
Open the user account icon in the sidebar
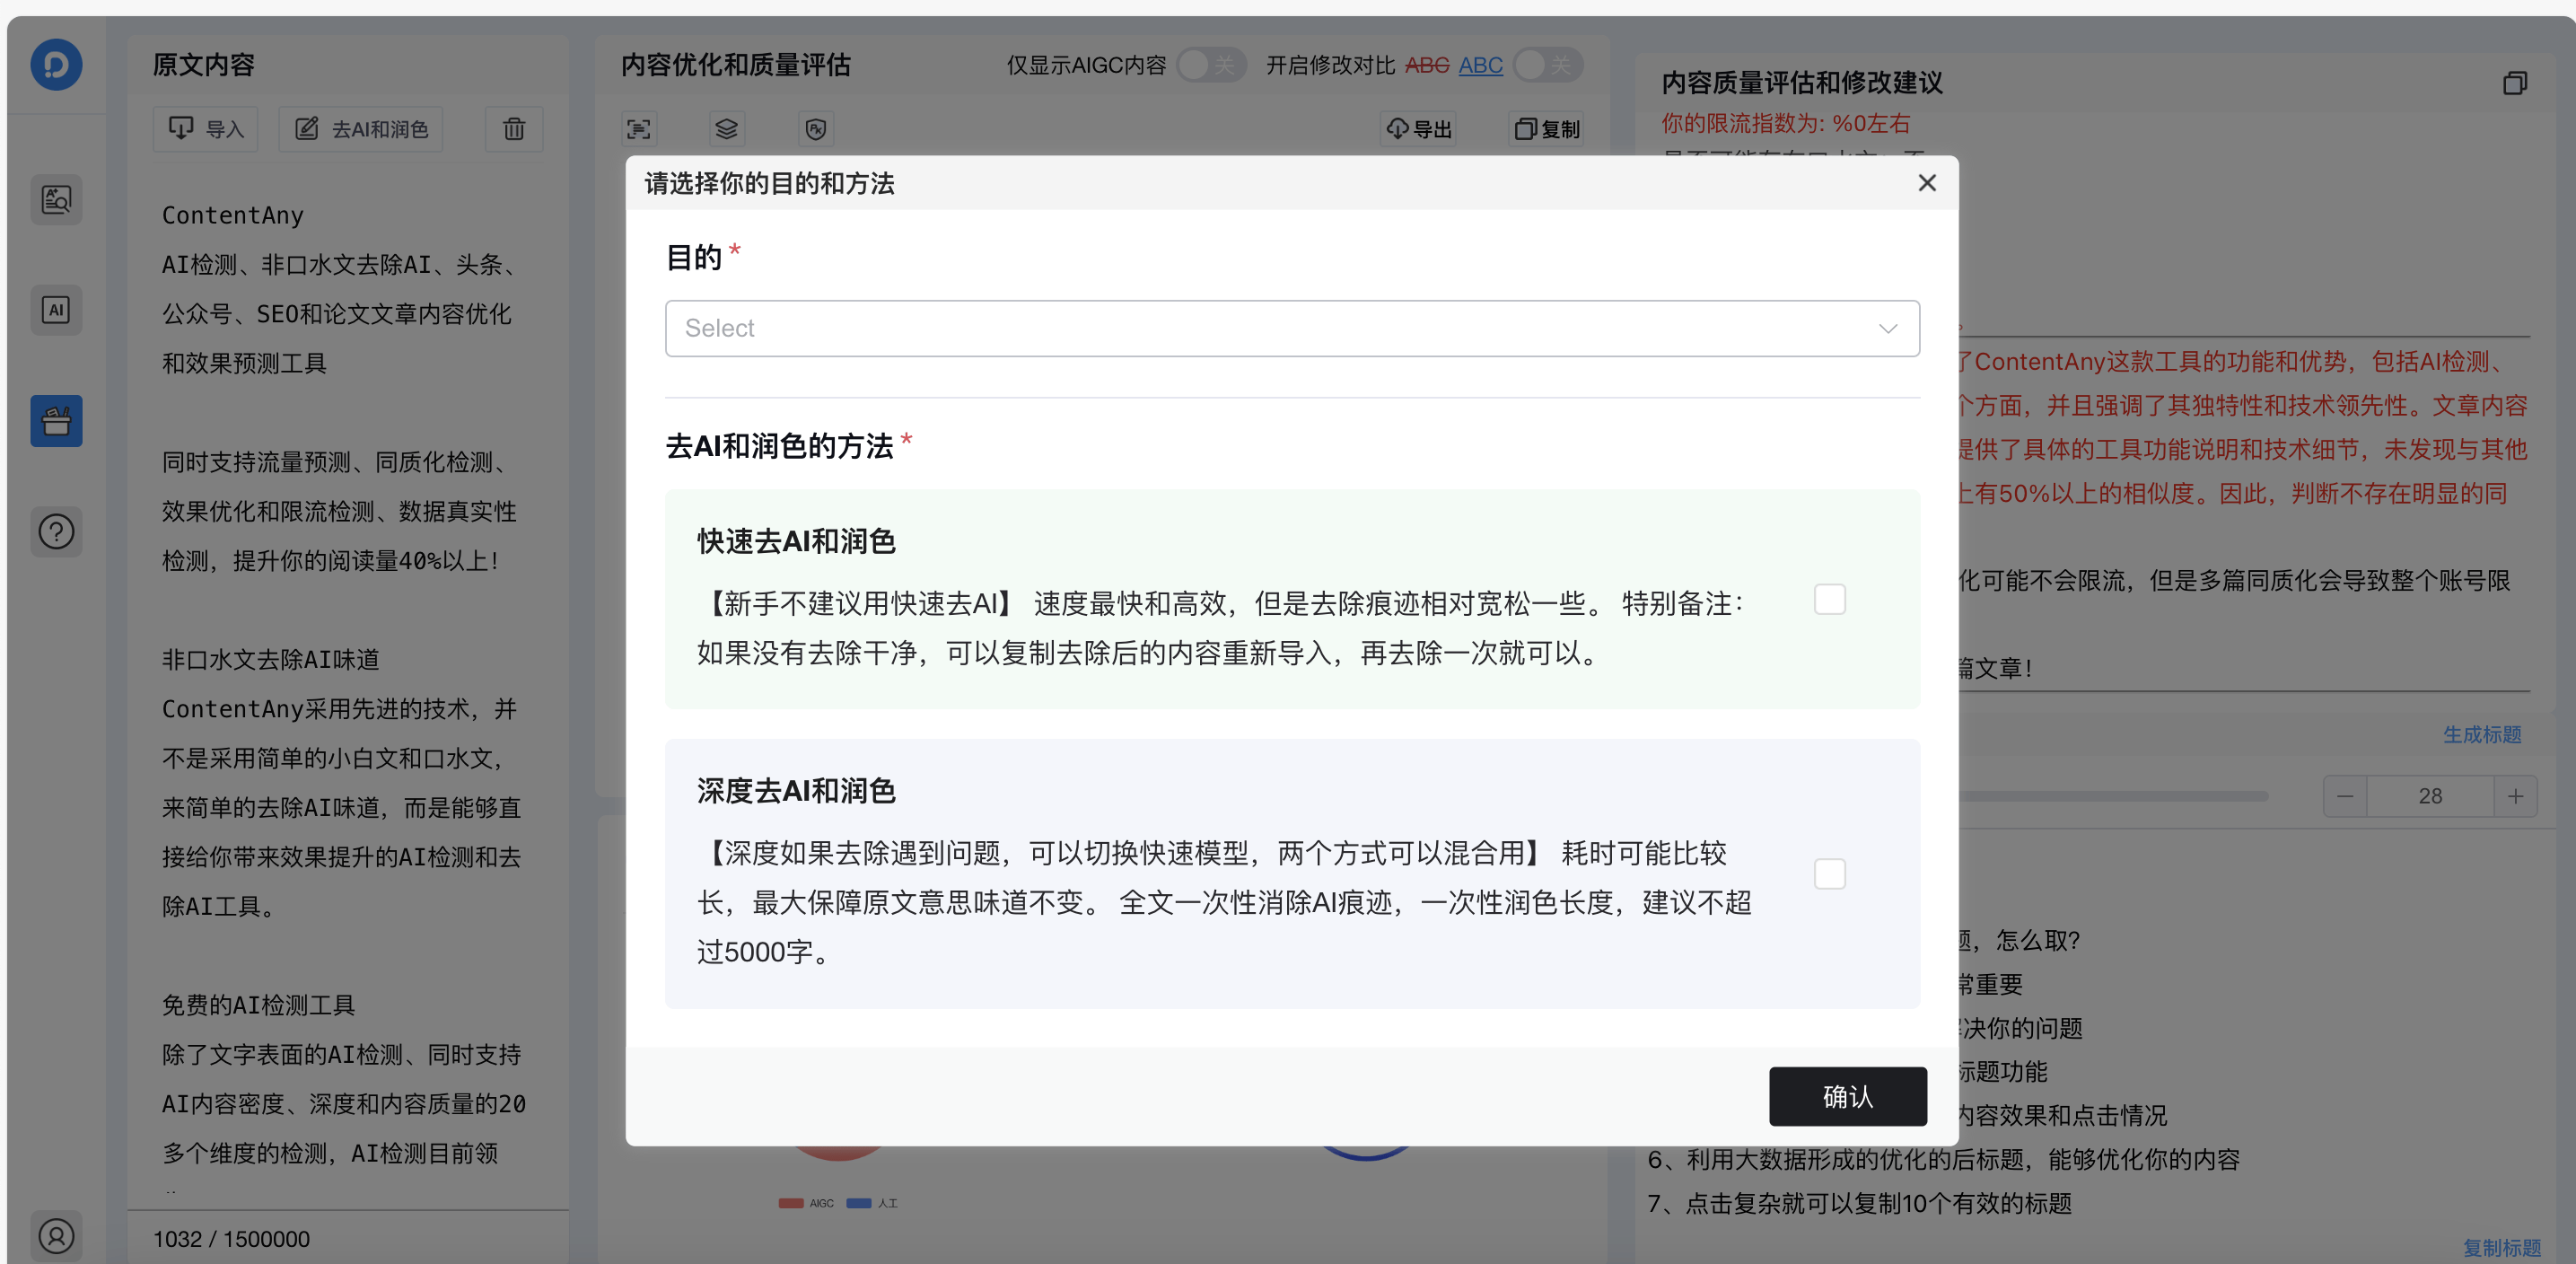pos(56,1236)
